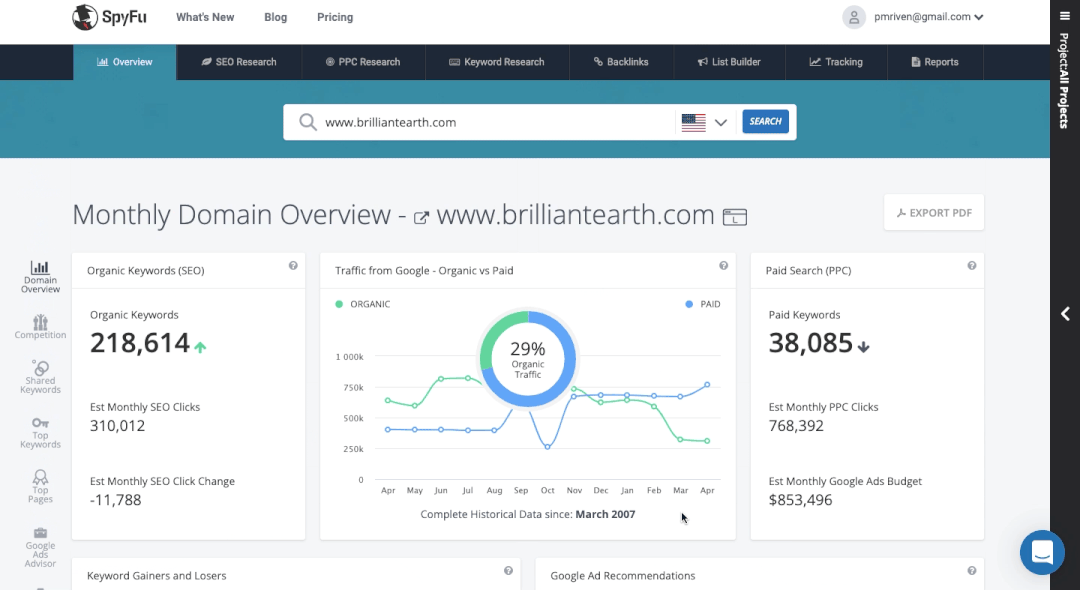Click help icon on Paid Search card
Screen dimensions: 1080x590
[971, 266]
